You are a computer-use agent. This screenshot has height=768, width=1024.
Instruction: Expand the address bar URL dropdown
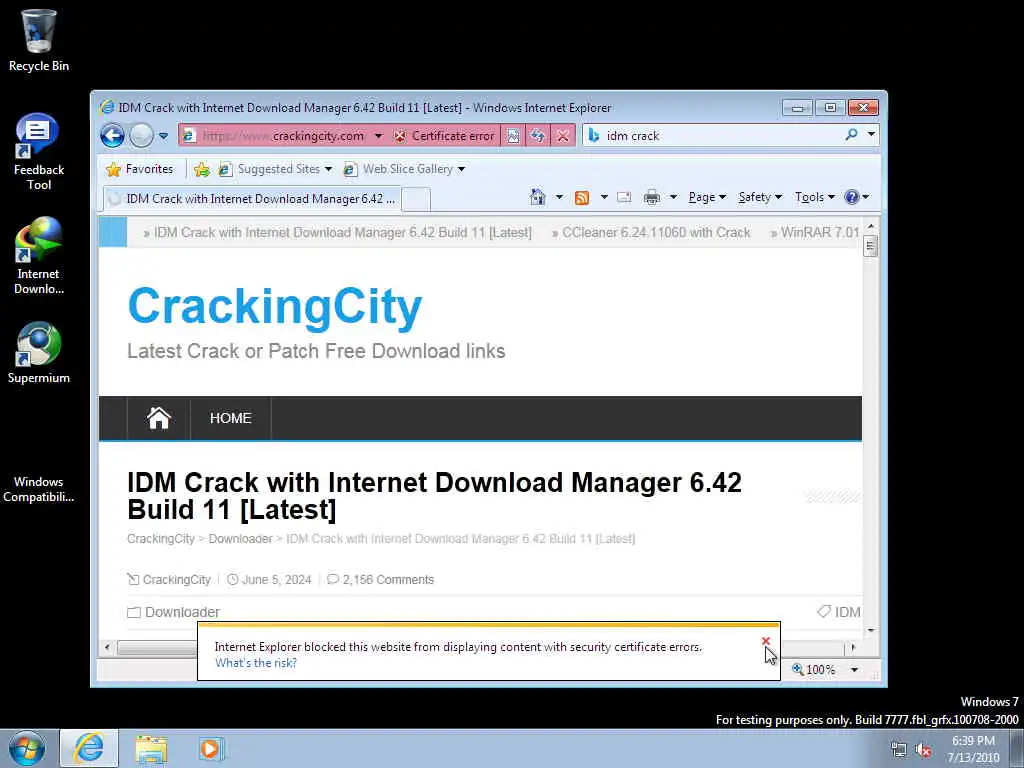378,136
